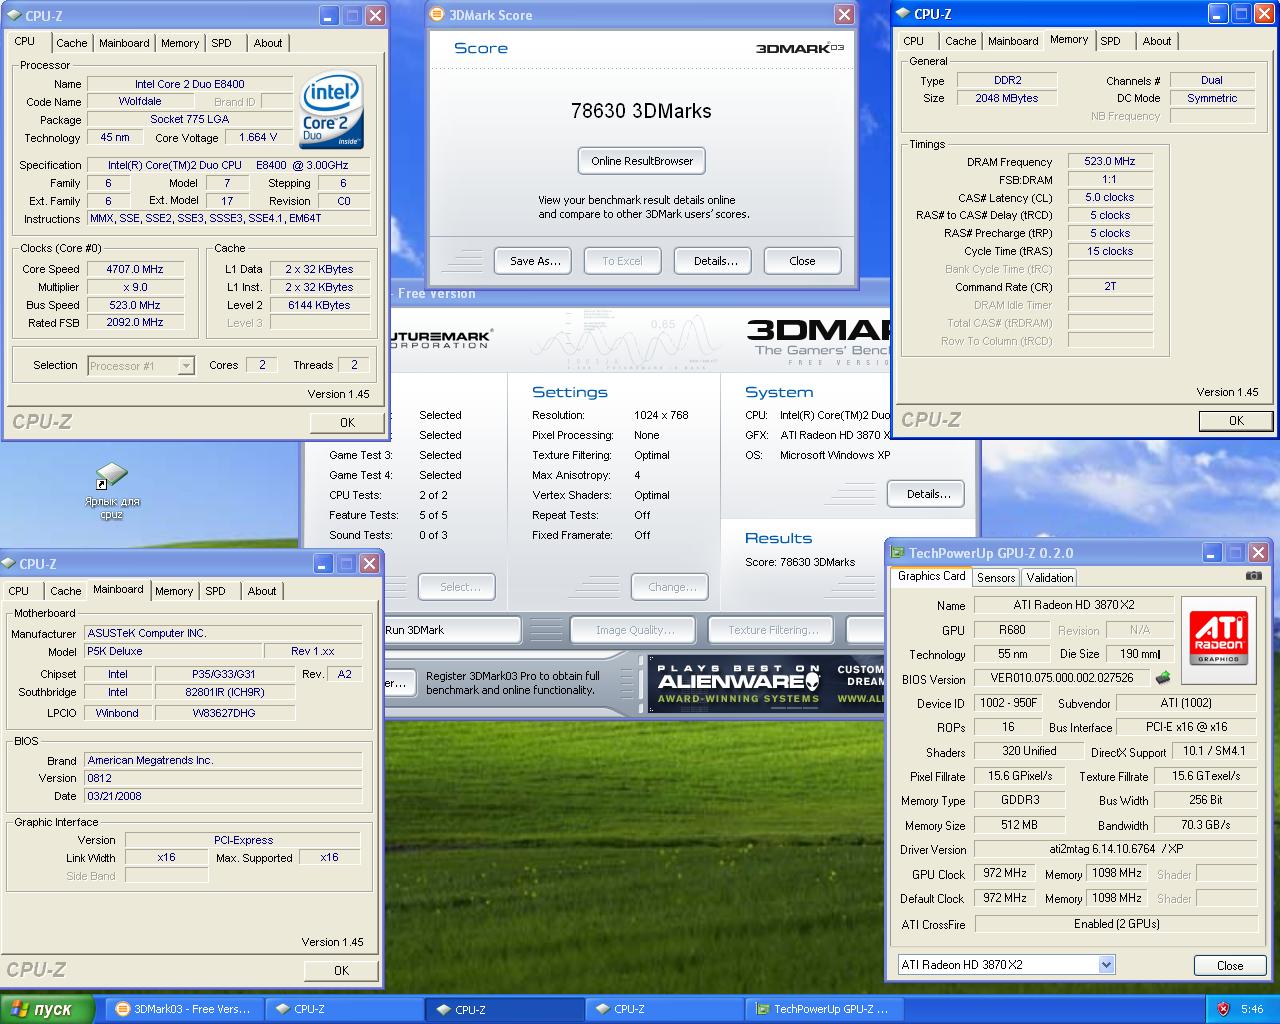Image resolution: width=1280 pixels, height=1024 pixels.
Task: Click the ATI CrossFire Enabled (2 GPUs) field
Action: pyautogui.click(x=1116, y=924)
